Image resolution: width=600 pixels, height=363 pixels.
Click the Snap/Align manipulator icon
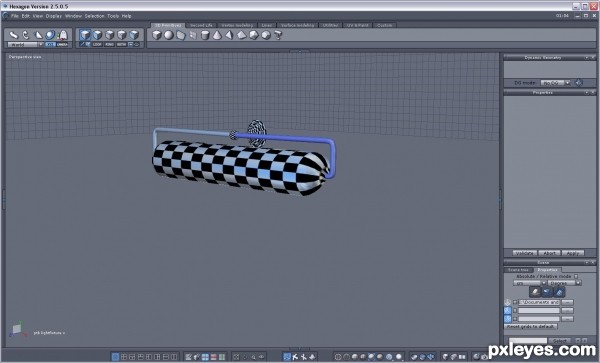click(x=63, y=35)
